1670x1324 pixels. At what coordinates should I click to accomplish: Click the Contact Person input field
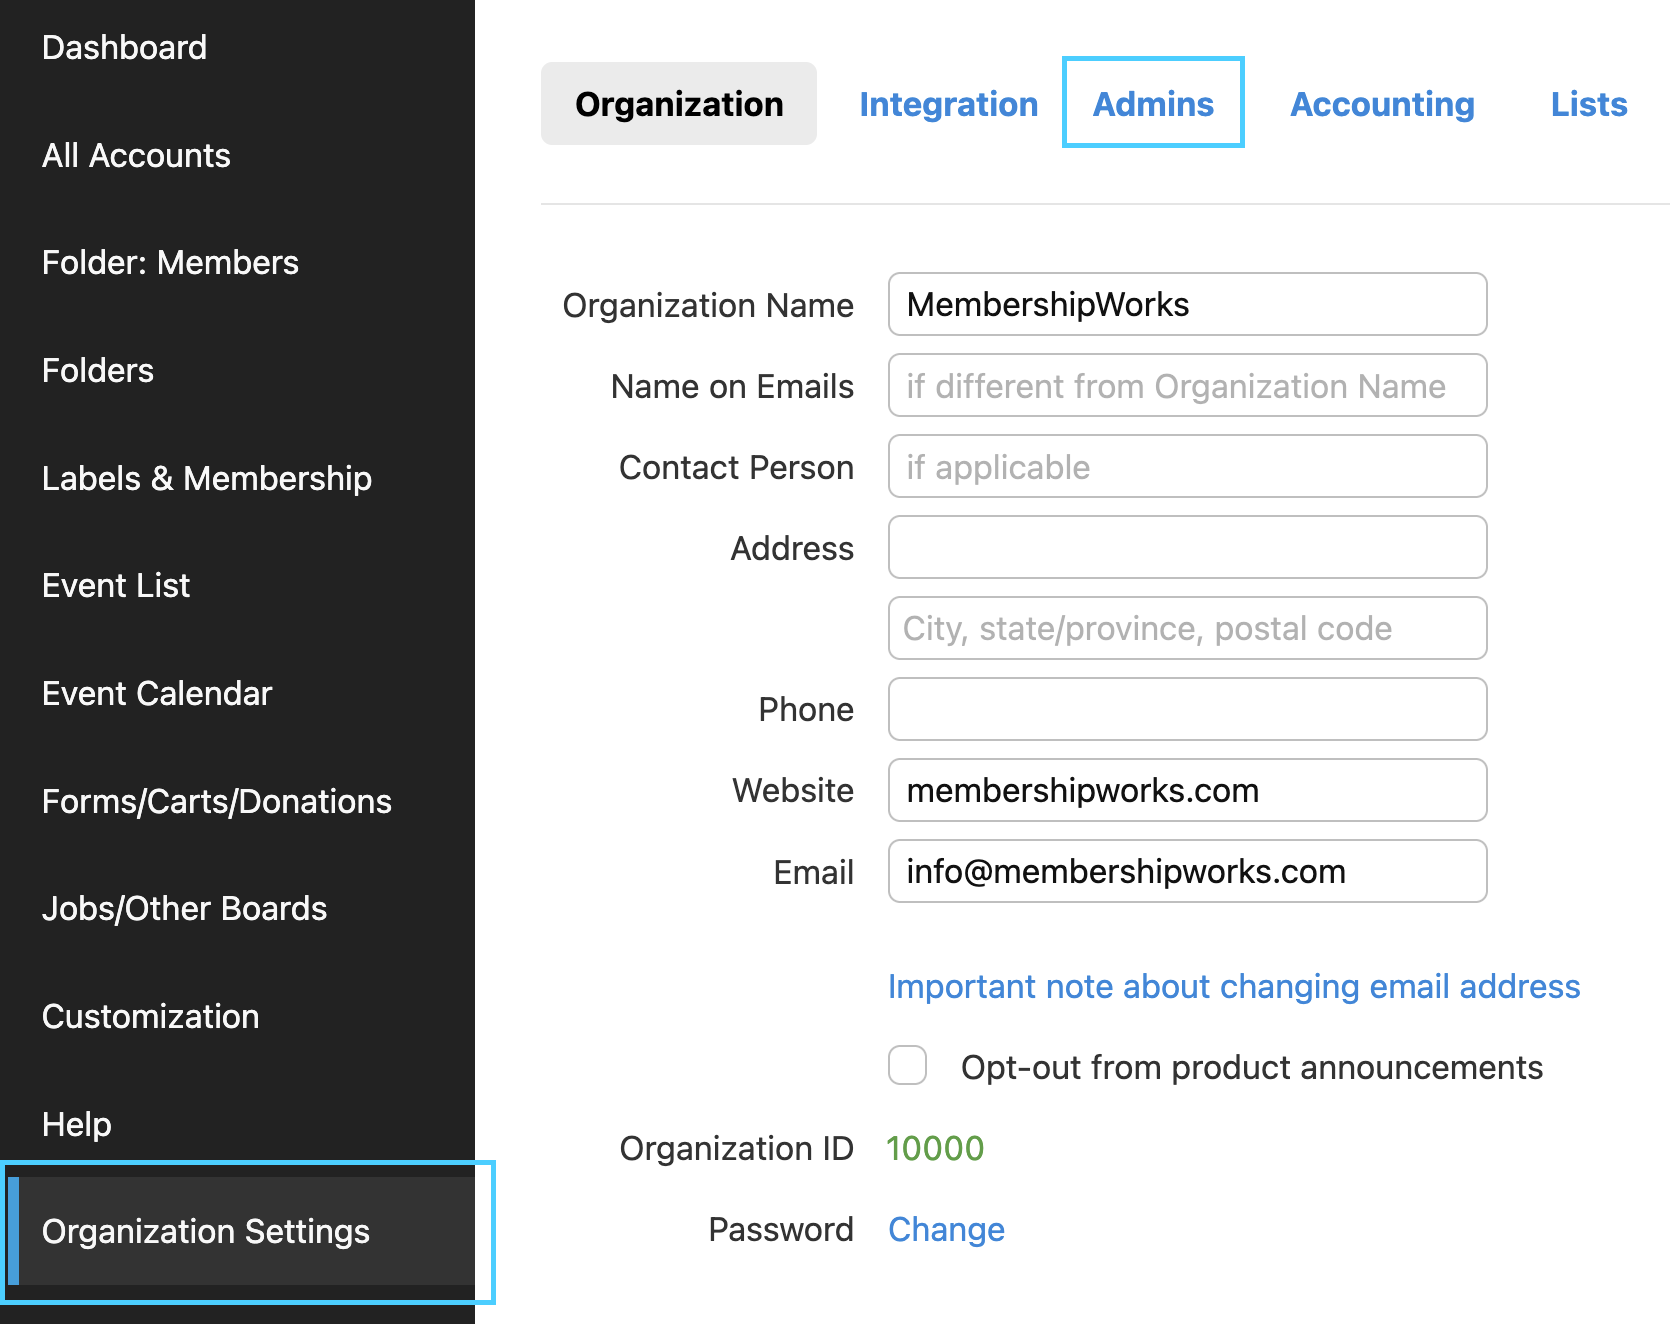point(1187,466)
